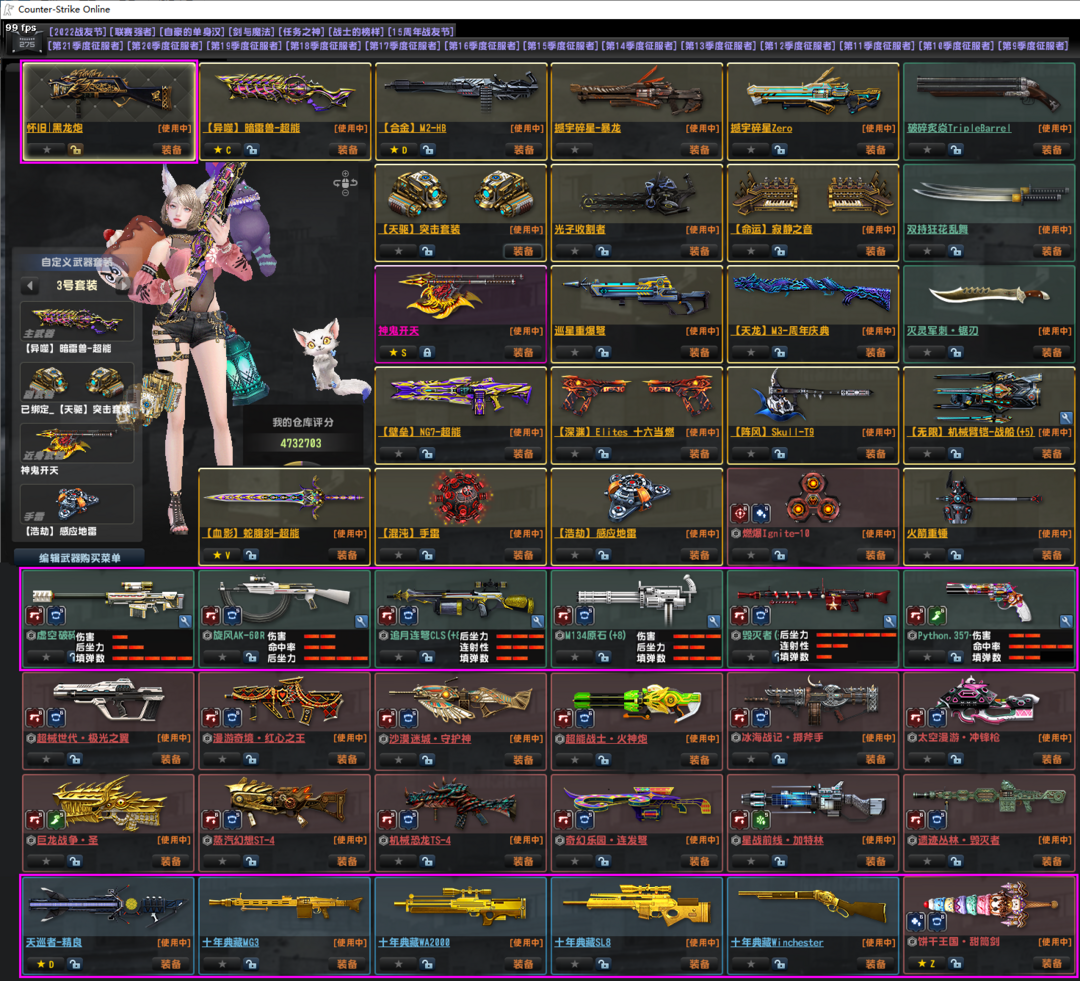Image resolution: width=1080 pixels, height=981 pixels.
Task: Select 主武器 slot in custom set panel
Action: [x=76, y=321]
